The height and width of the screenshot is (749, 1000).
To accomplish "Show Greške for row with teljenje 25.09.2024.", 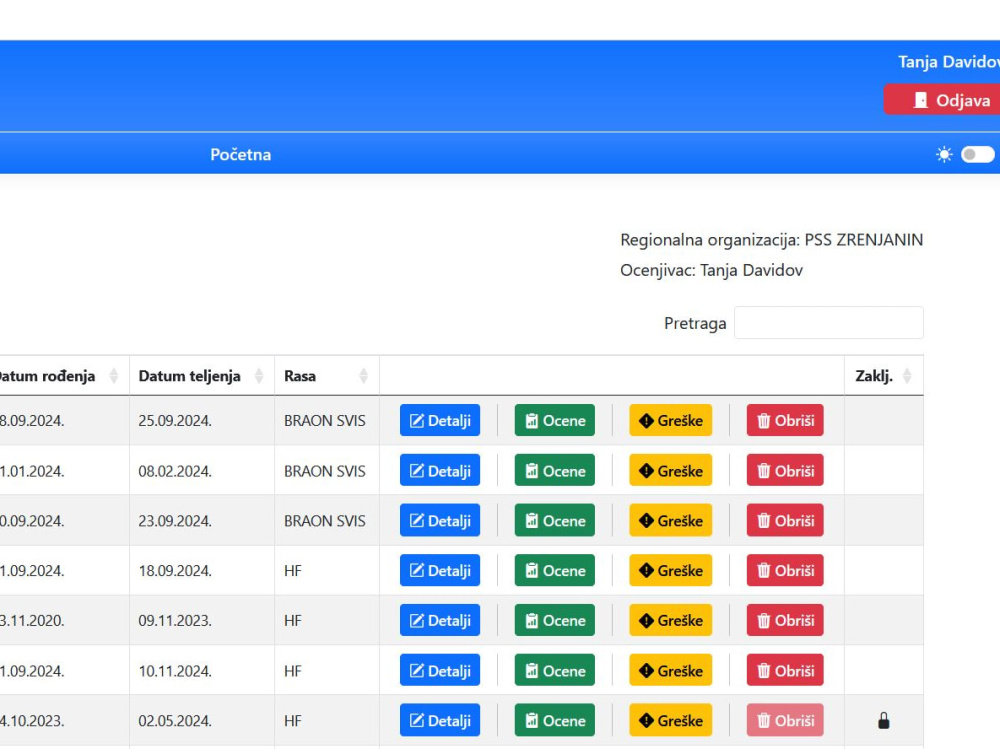I will pos(670,420).
